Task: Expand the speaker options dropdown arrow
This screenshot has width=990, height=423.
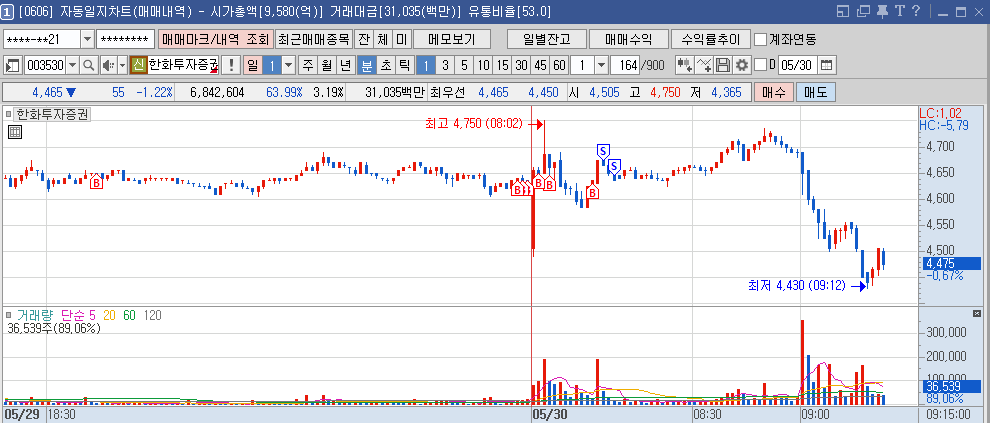Action: [x=122, y=65]
